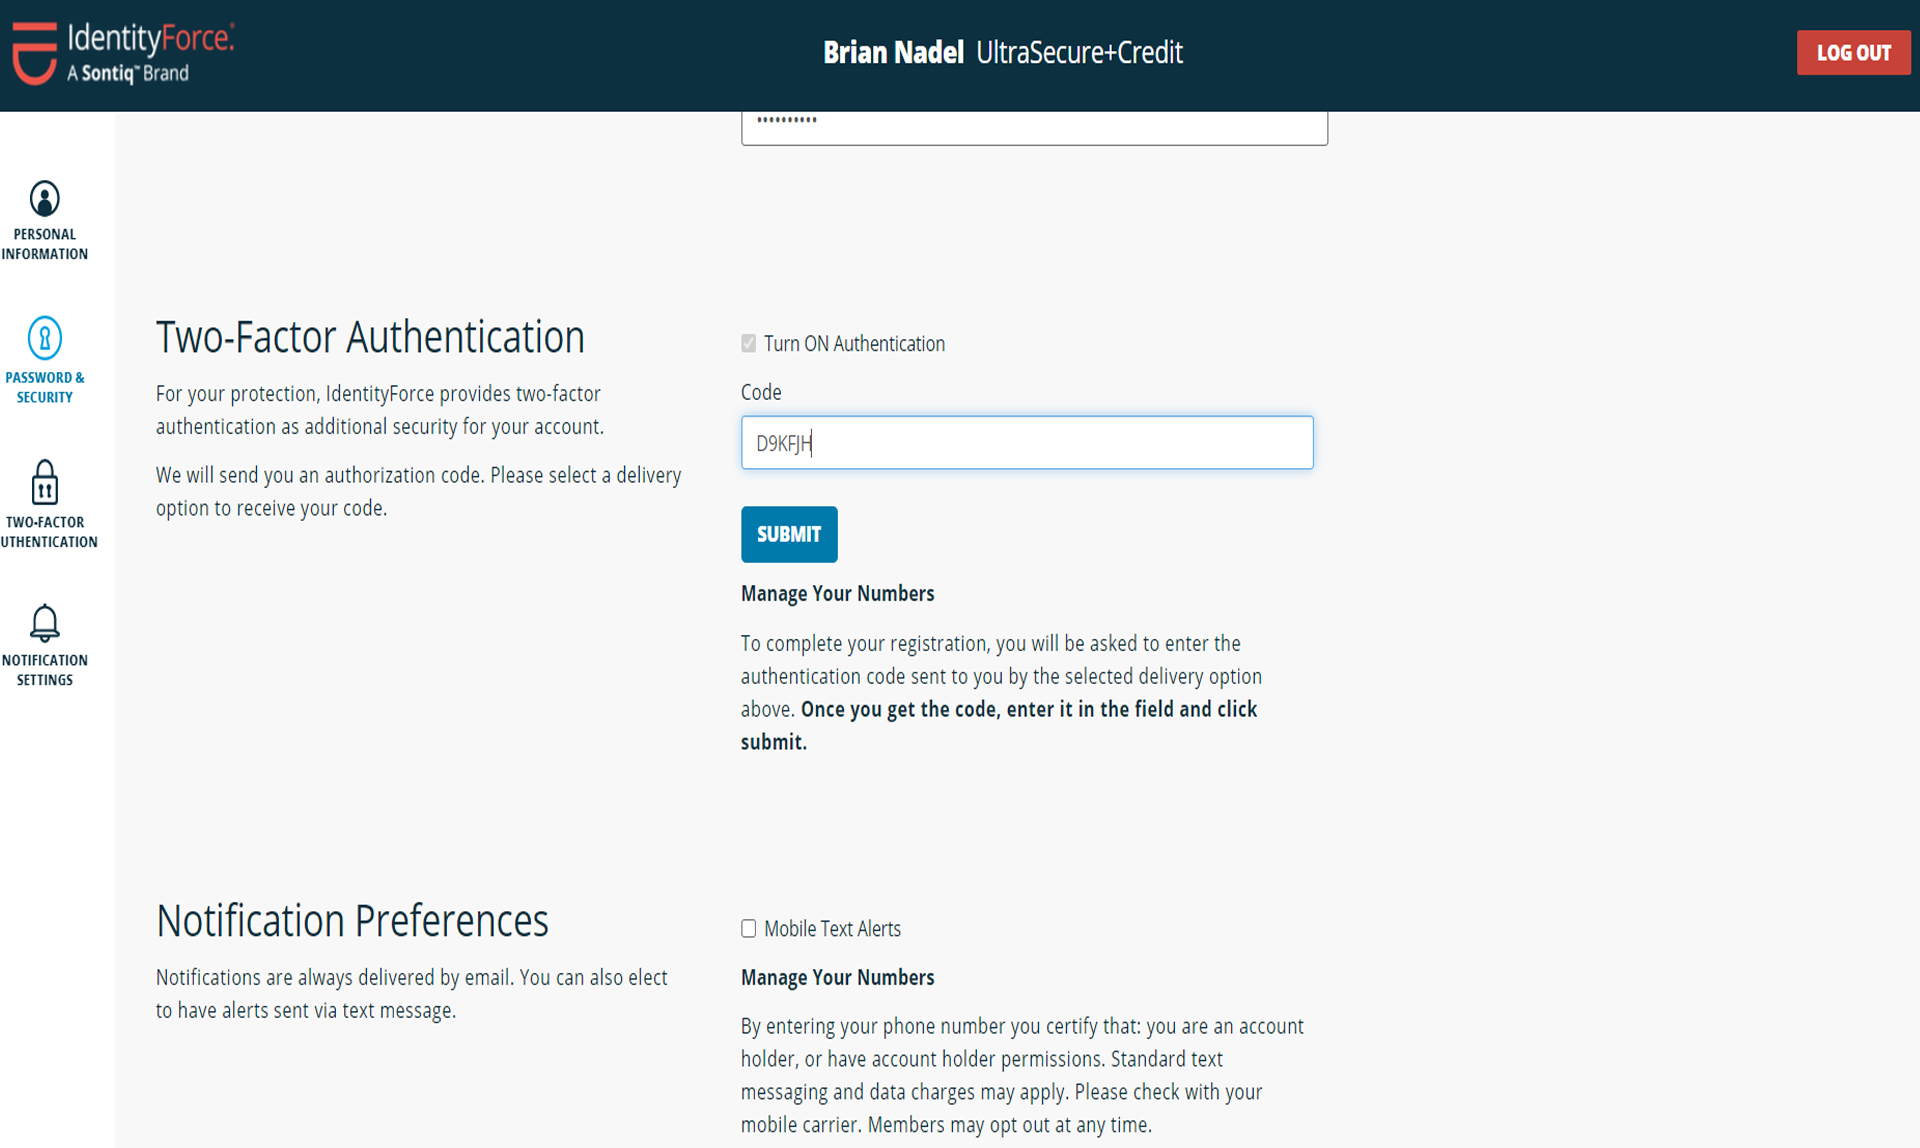Click the Brian Nadel account name in header
The image size is (1920, 1148).
pyautogui.click(x=893, y=52)
